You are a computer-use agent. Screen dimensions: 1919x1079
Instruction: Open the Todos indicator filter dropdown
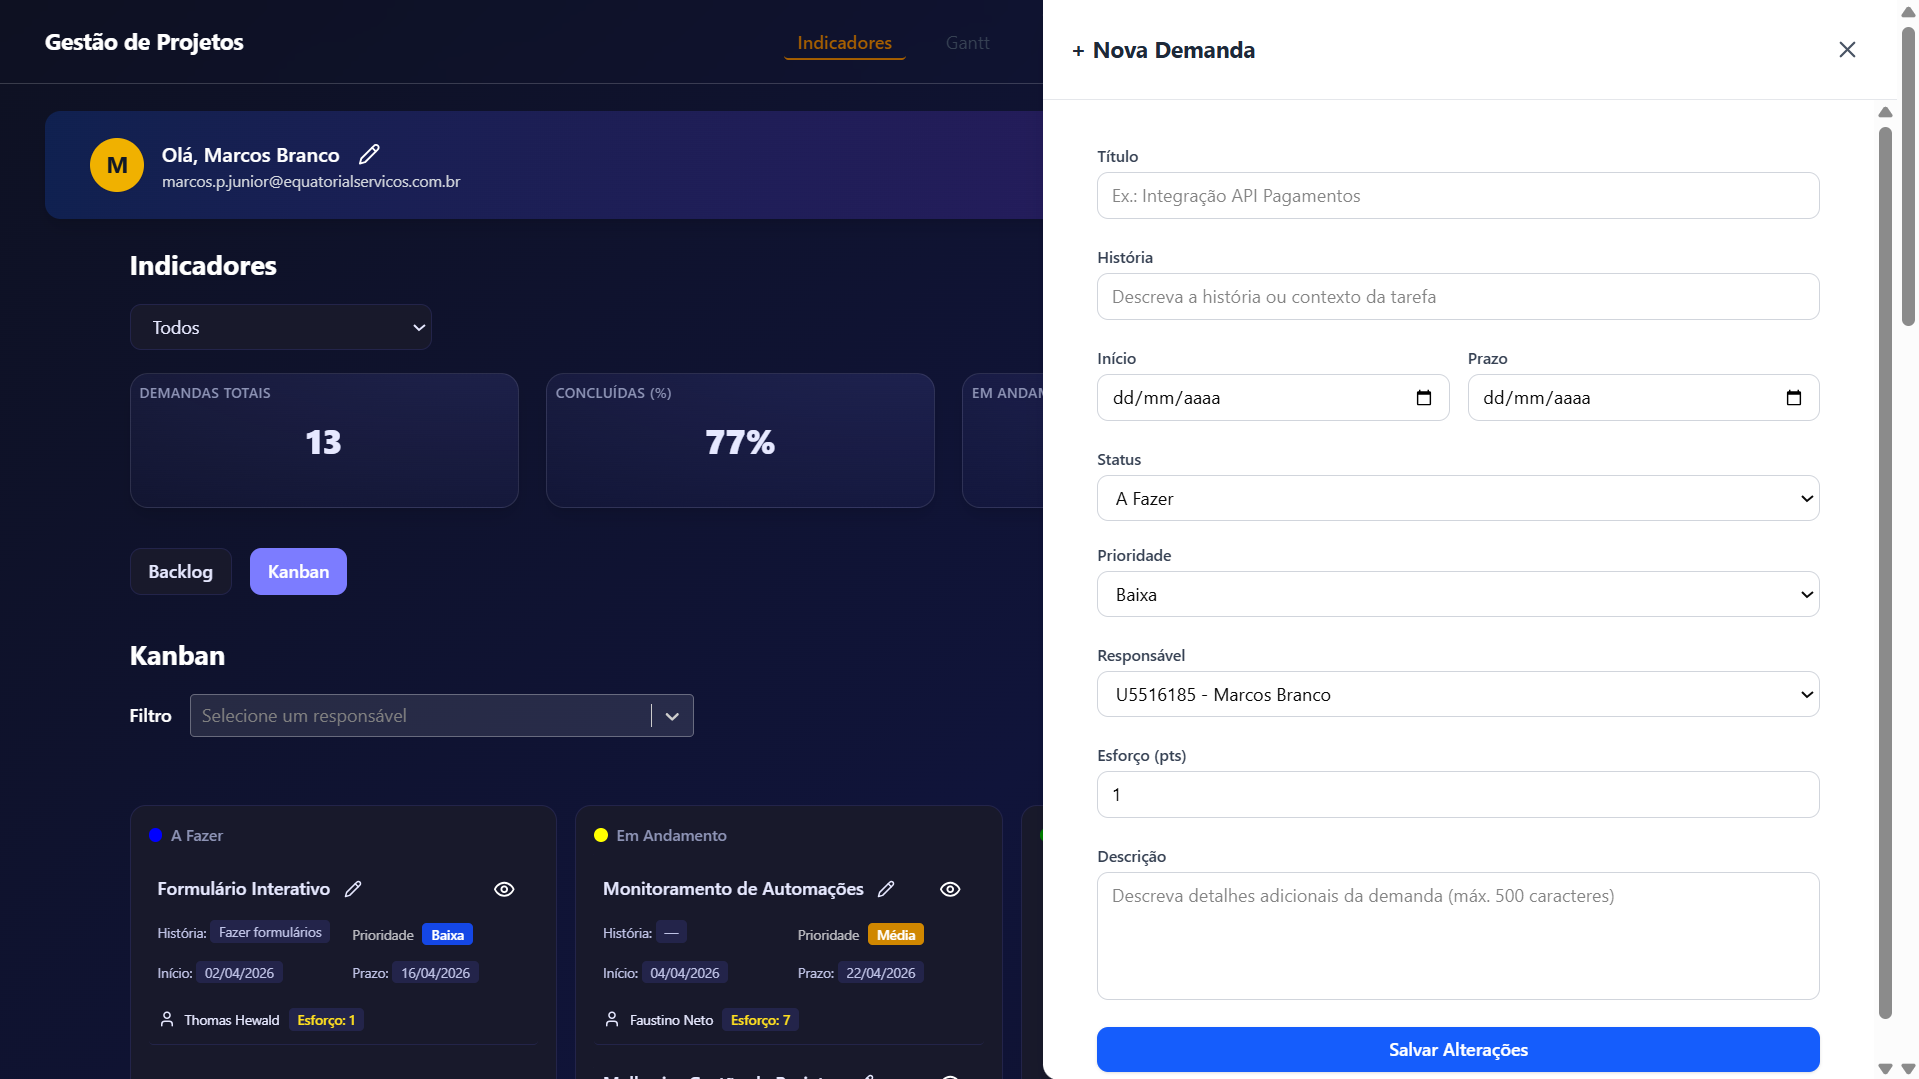(x=281, y=327)
